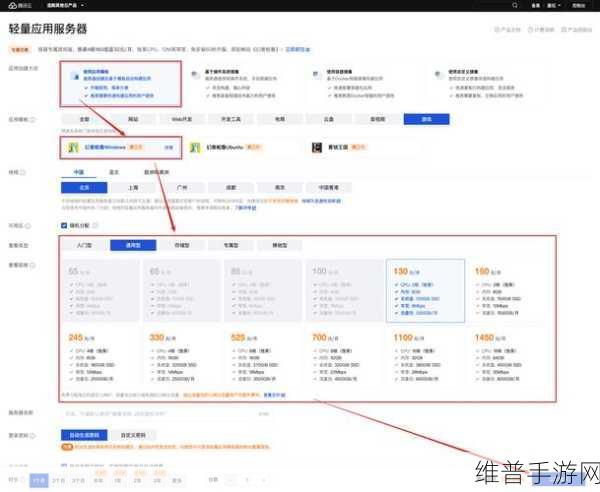
Task: Select the highlighted 通用型 package type tab
Action: [x=133, y=245]
